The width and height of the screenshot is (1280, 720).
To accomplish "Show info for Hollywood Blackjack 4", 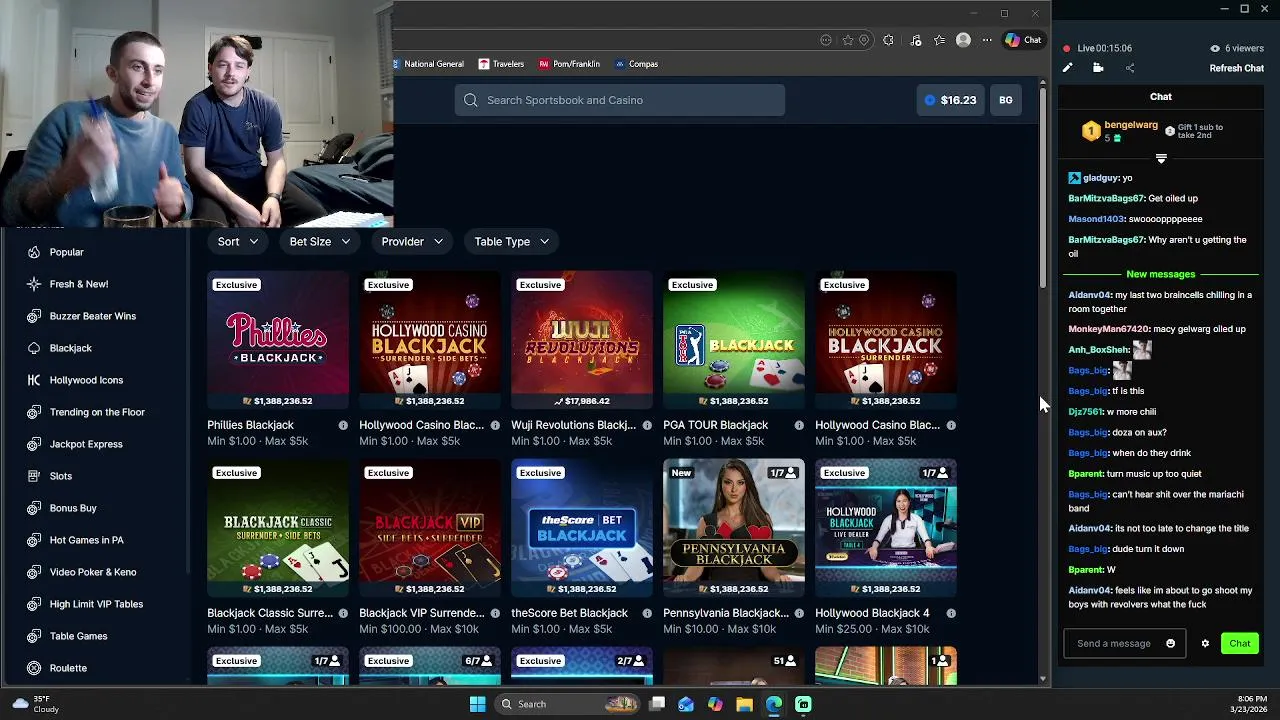I will point(951,613).
